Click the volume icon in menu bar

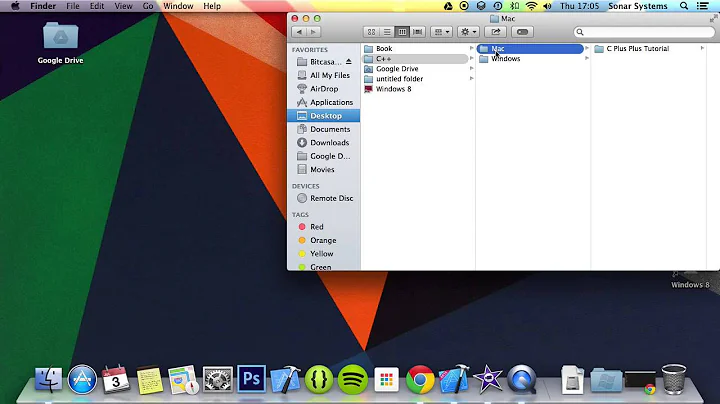[x=547, y=6]
